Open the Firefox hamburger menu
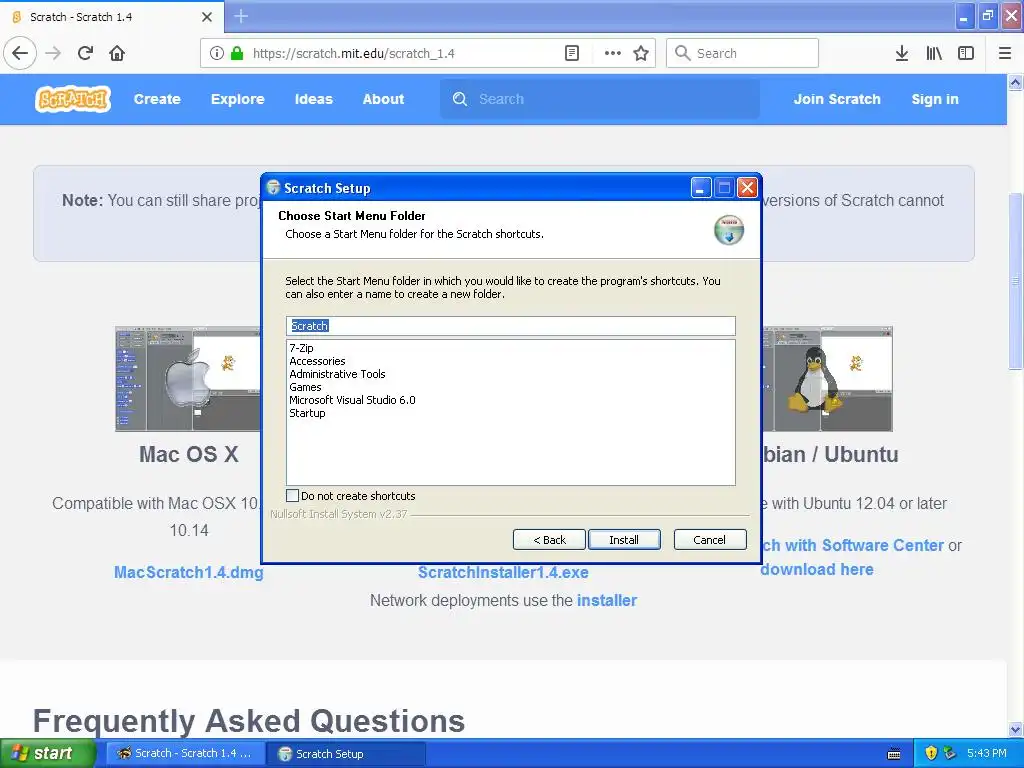The width and height of the screenshot is (1024, 768). [x=1005, y=53]
